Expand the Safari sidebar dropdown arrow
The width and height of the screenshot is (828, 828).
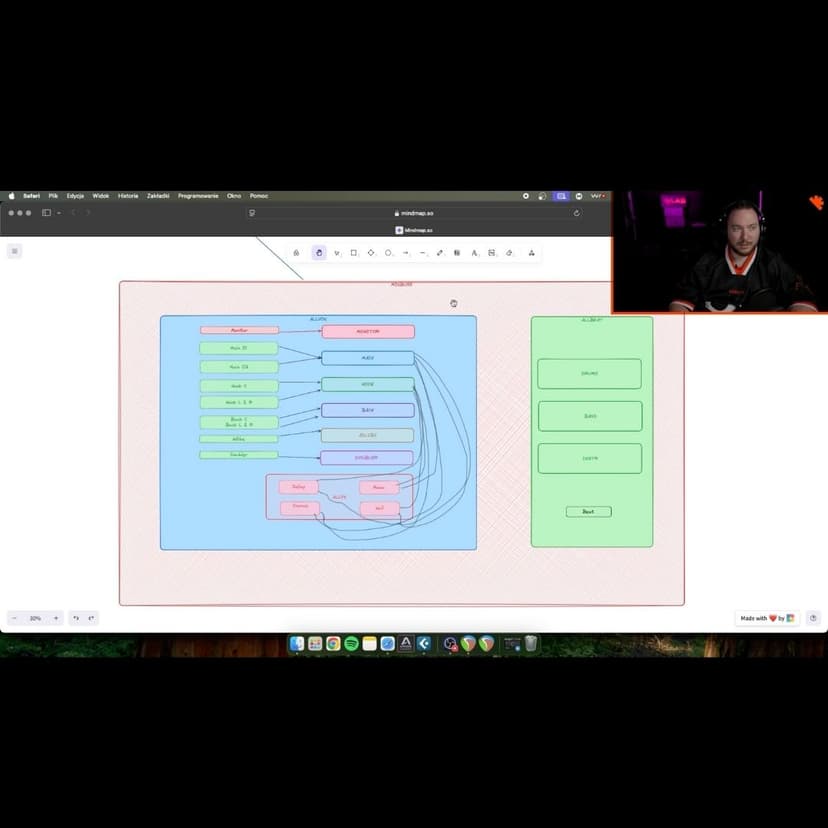pyautogui.click(x=59, y=213)
